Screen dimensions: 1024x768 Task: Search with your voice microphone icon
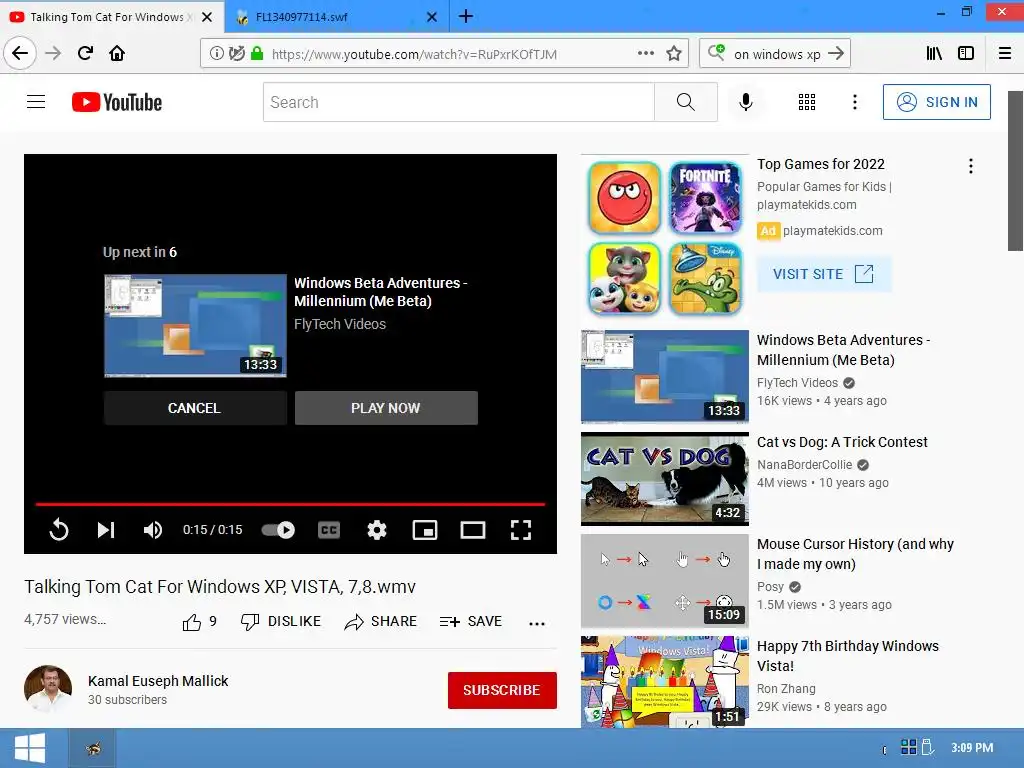coord(746,102)
